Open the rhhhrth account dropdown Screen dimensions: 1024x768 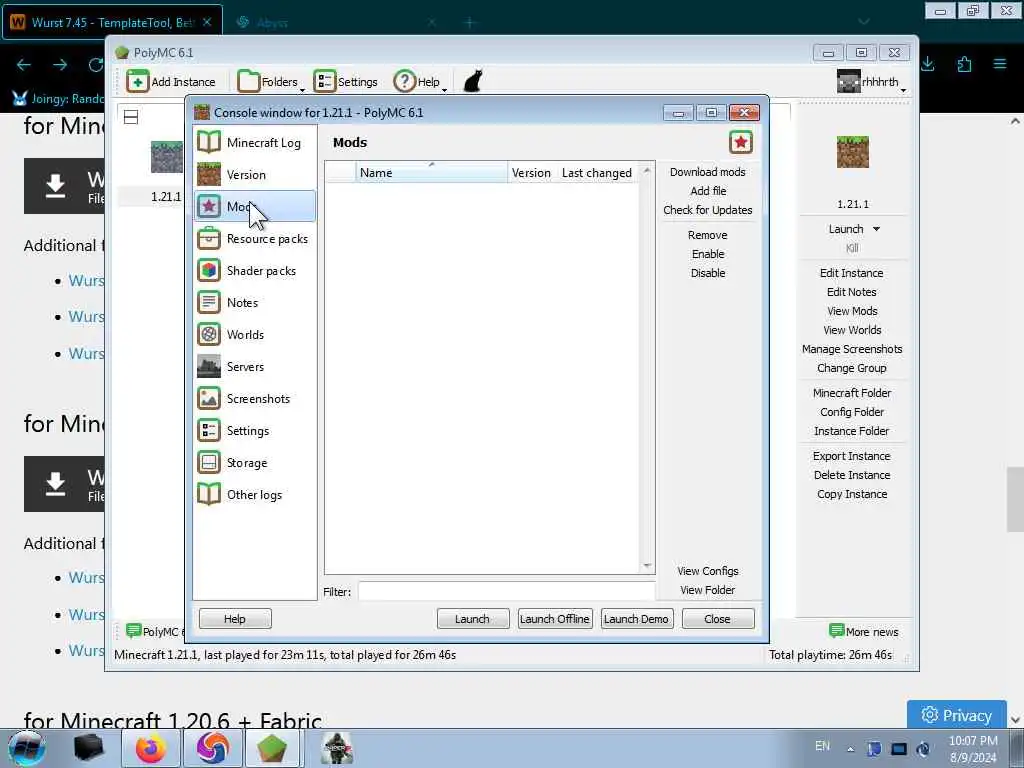872,82
